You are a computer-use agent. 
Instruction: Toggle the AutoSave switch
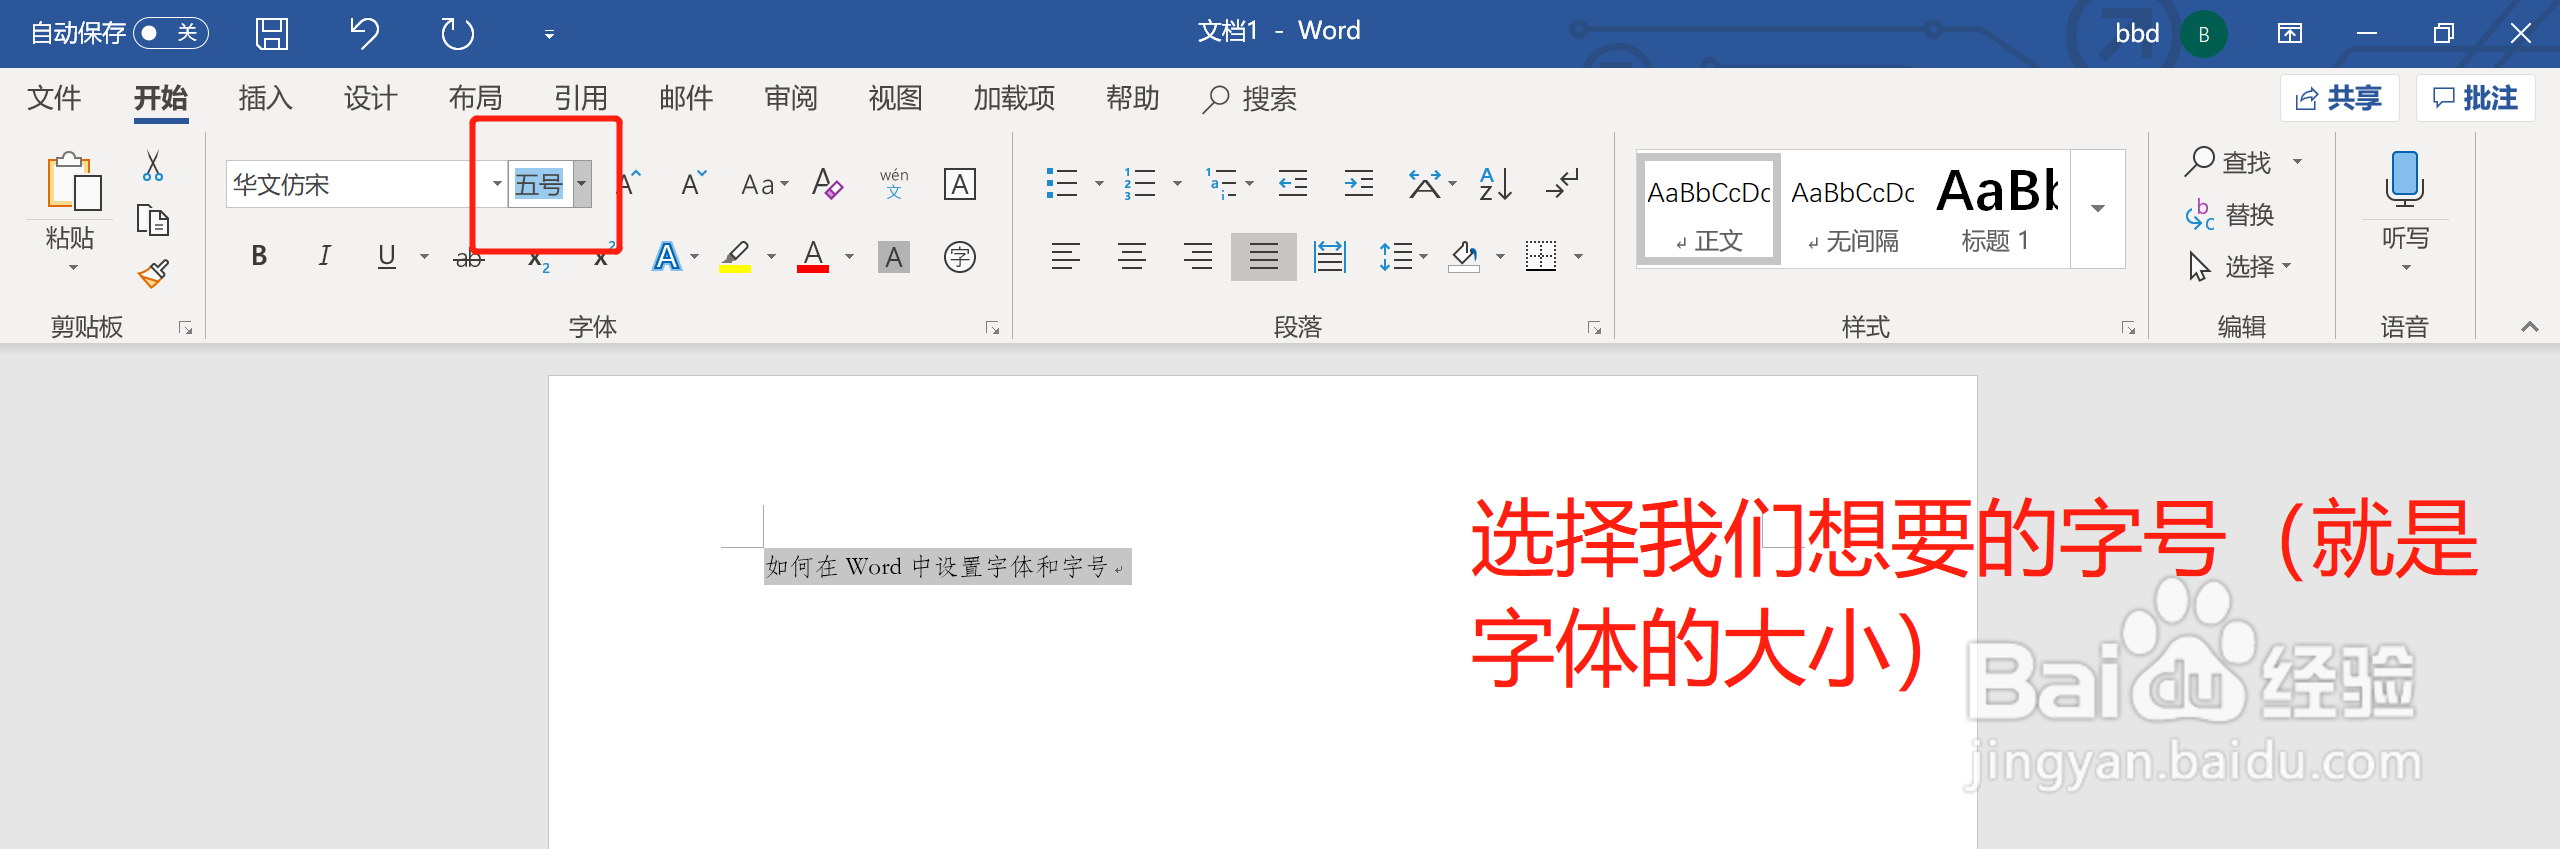[x=170, y=33]
